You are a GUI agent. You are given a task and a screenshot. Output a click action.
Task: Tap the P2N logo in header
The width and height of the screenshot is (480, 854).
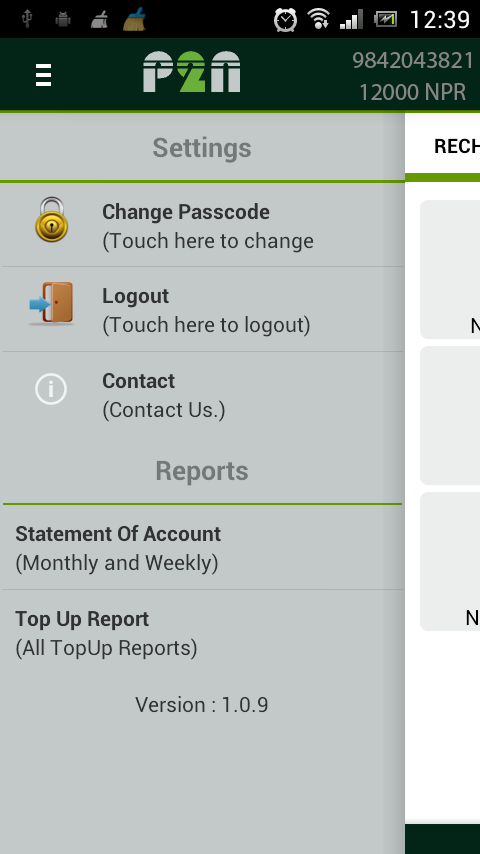pyautogui.click(x=191, y=72)
